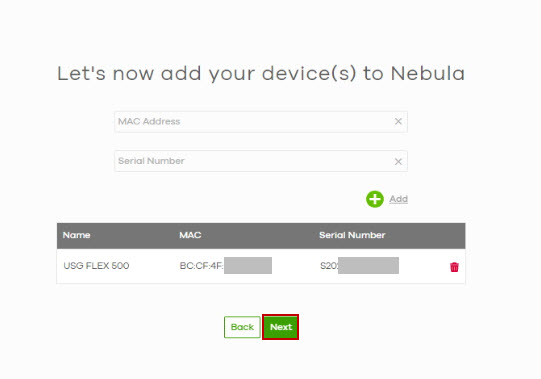Click the word Let's in the page title
Image resolution: width=541 pixels, height=379 pixels.
point(81,74)
